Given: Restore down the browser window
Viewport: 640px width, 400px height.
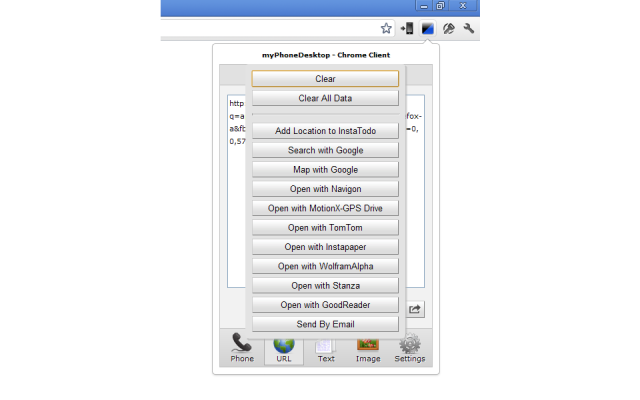Looking at the screenshot, I should pyautogui.click(x=440, y=6).
